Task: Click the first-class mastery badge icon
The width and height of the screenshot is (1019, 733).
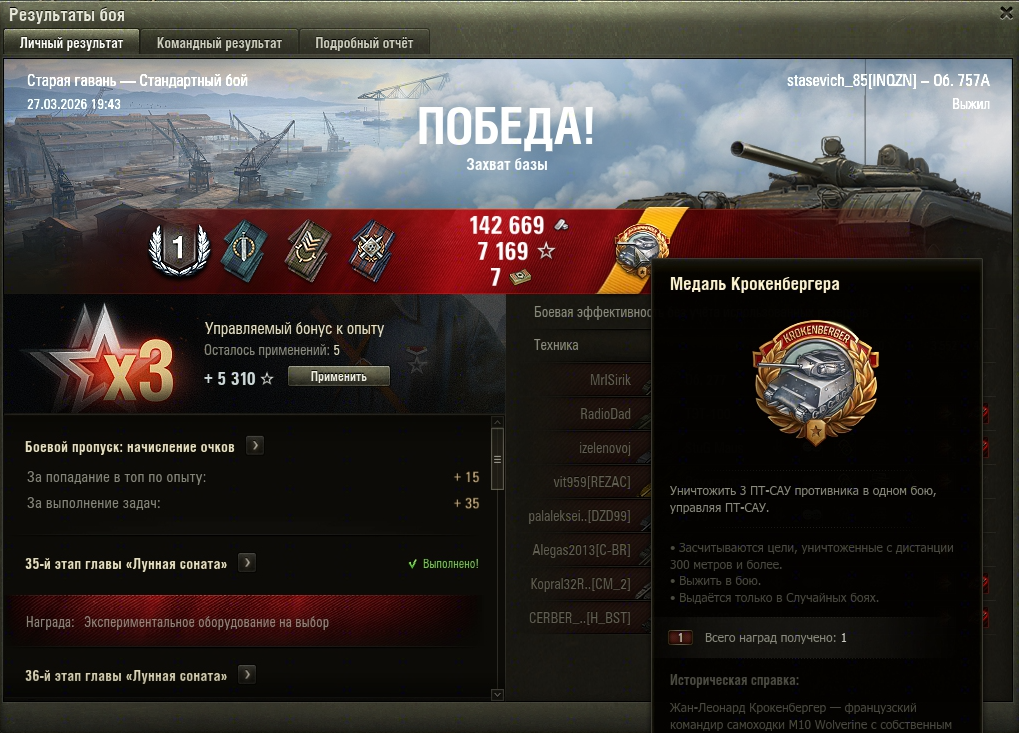Action: (x=179, y=250)
